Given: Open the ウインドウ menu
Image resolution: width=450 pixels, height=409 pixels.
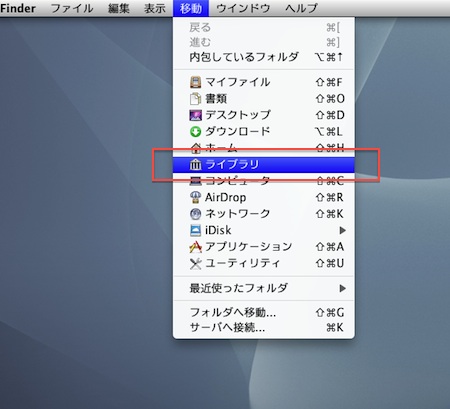Looking at the screenshot, I should [243, 8].
